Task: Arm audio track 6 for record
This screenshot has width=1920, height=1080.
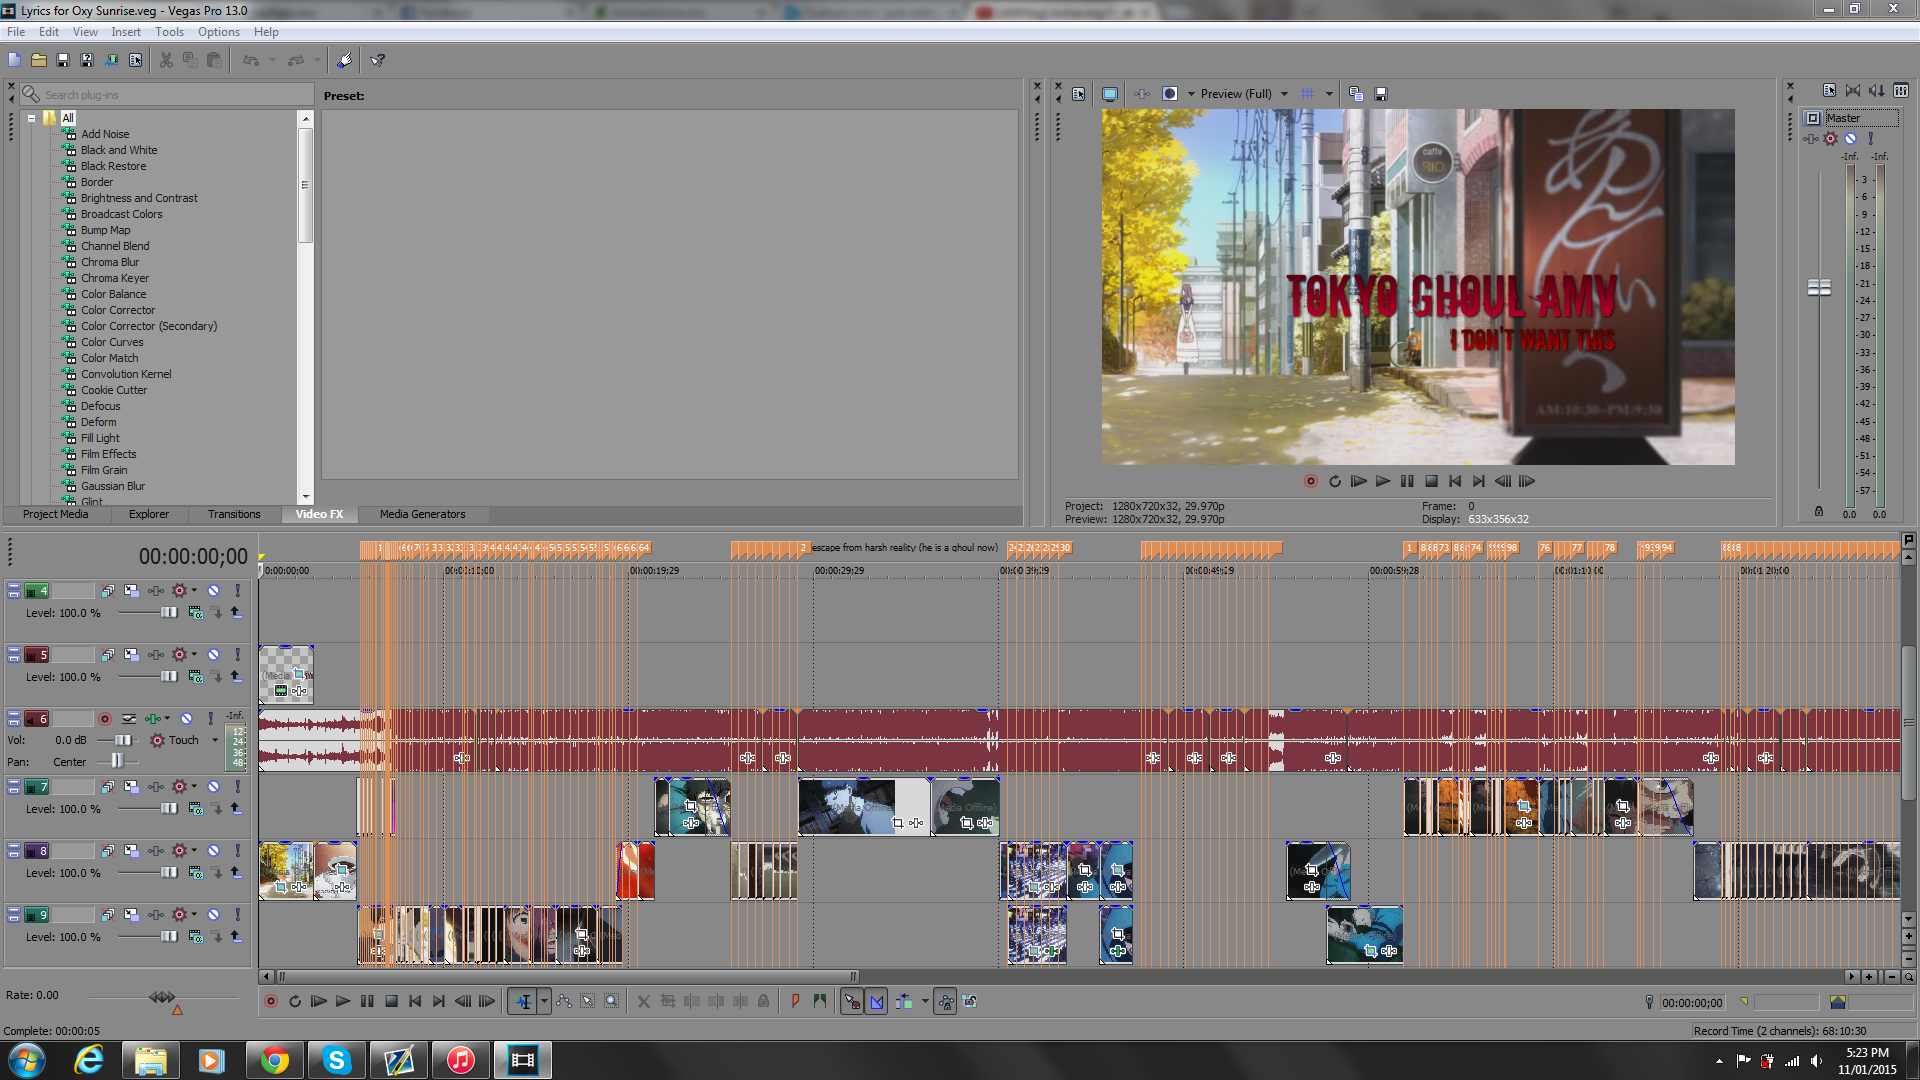Action: point(105,719)
